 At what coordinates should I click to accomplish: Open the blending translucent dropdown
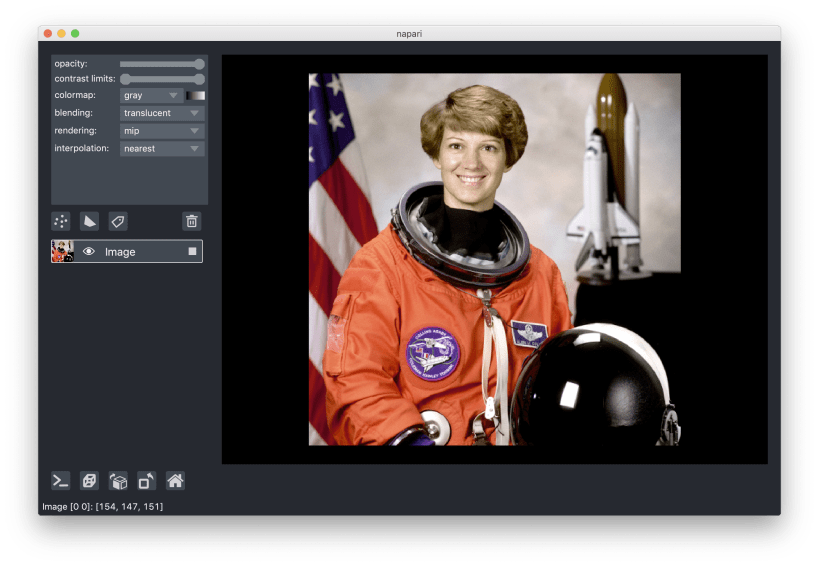point(162,113)
